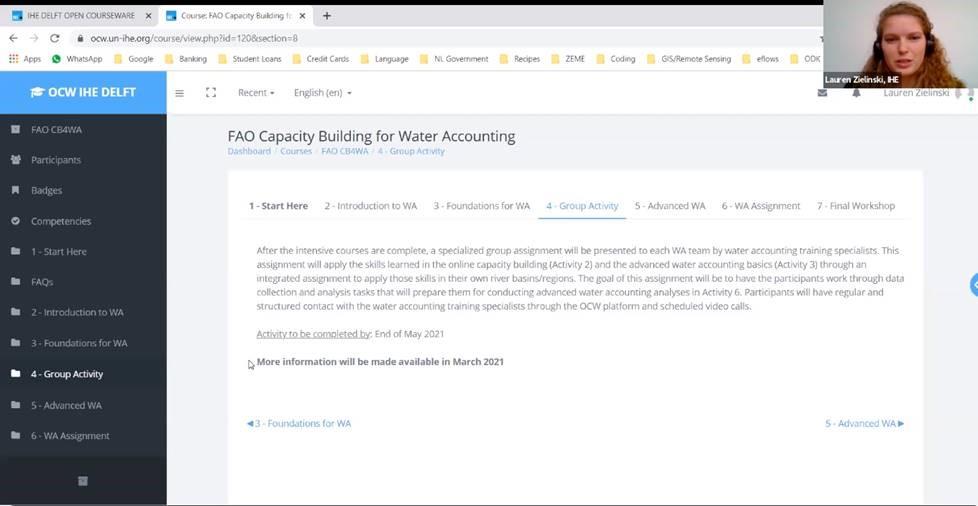978x506 pixels.
Task: Click the collapse icon at sidebar bottom
Action: pyautogui.click(x=83, y=480)
